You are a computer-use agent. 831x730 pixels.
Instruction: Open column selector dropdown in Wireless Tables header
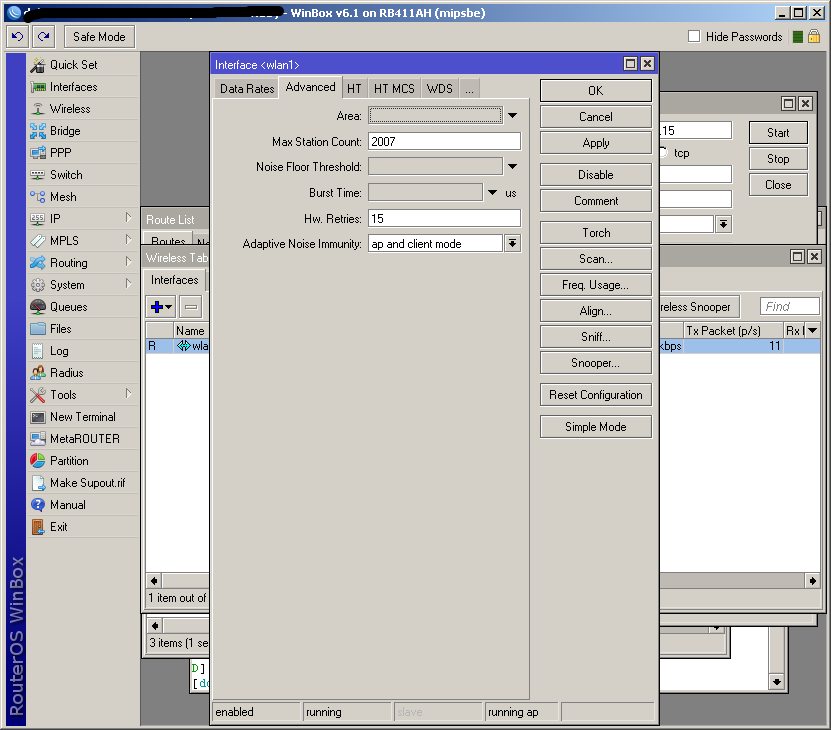pyautogui.click(x=812, y=330)
